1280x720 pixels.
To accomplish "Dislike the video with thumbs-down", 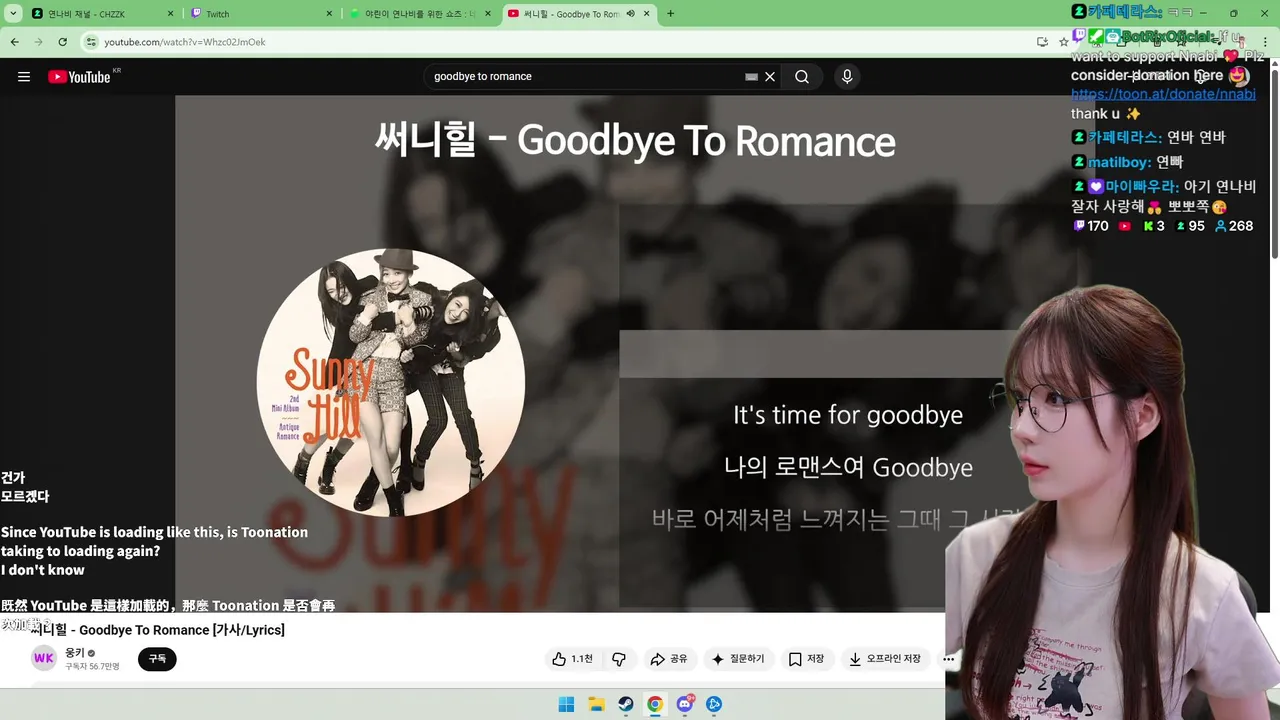I will click(619, 659).
